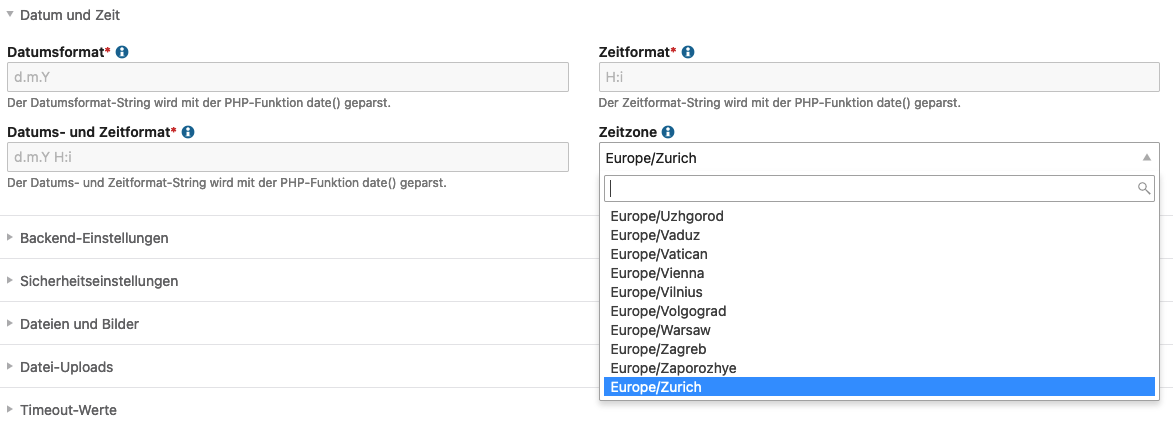This screenshot has width=1173, height=425.
Task: Click the info icon for Datums- und Zeitformat
Action: coord(188,131)
